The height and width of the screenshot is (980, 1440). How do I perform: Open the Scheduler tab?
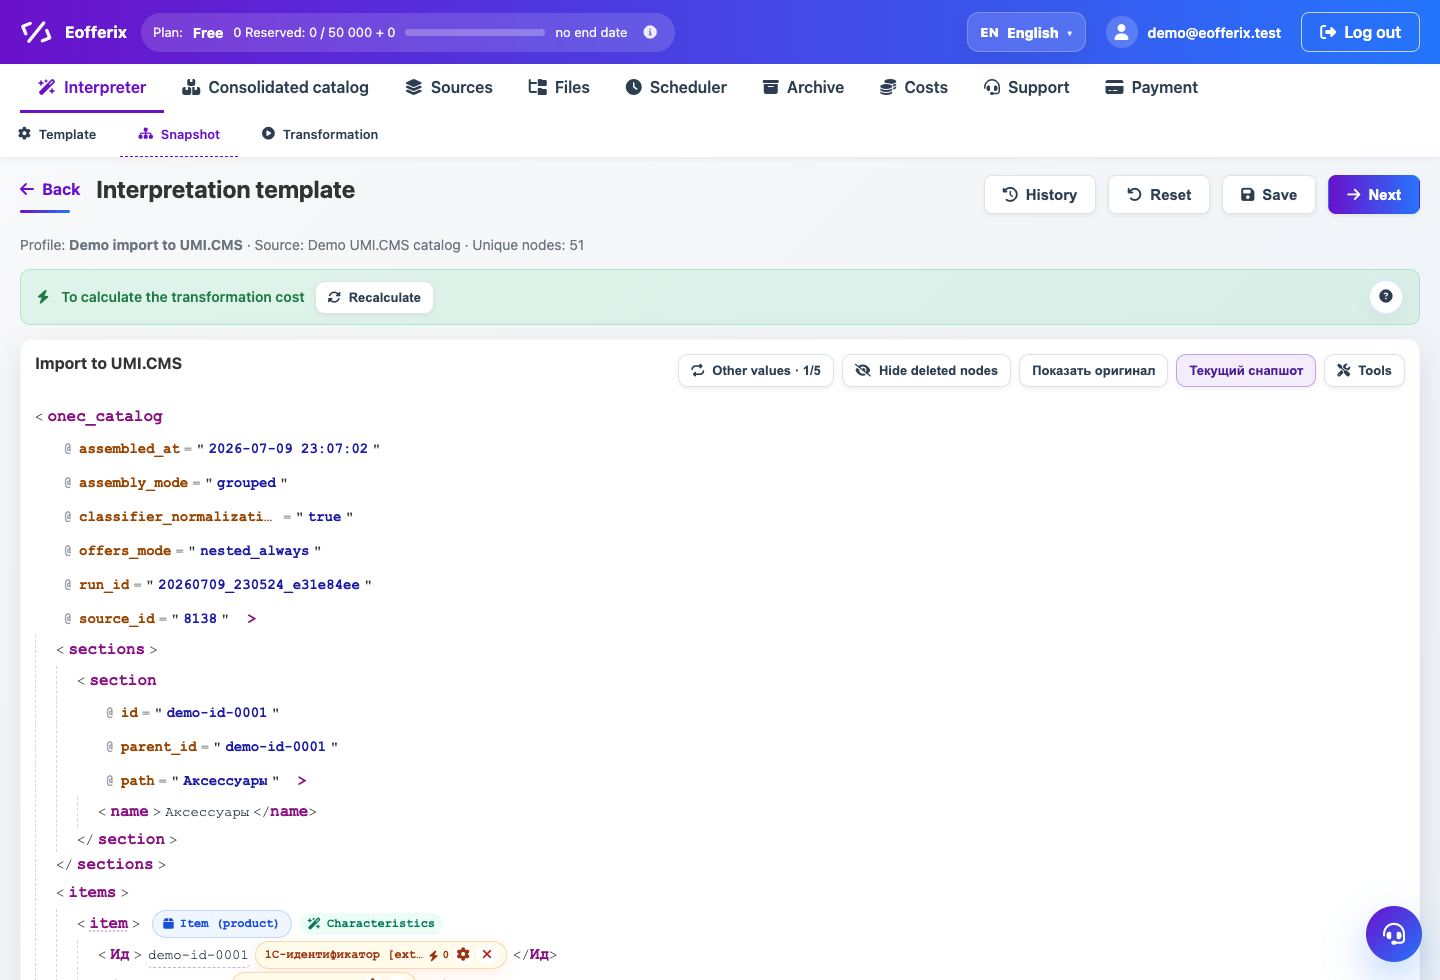pos(676,87)
